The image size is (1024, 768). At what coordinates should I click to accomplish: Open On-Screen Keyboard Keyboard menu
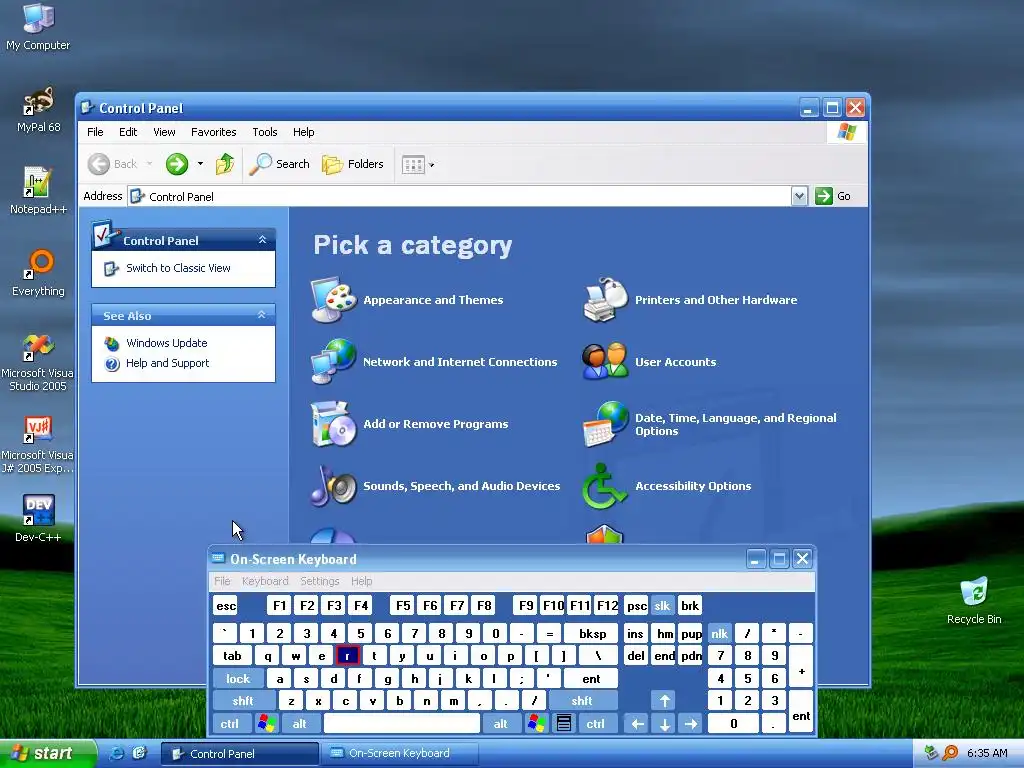[x=265, y=581]
